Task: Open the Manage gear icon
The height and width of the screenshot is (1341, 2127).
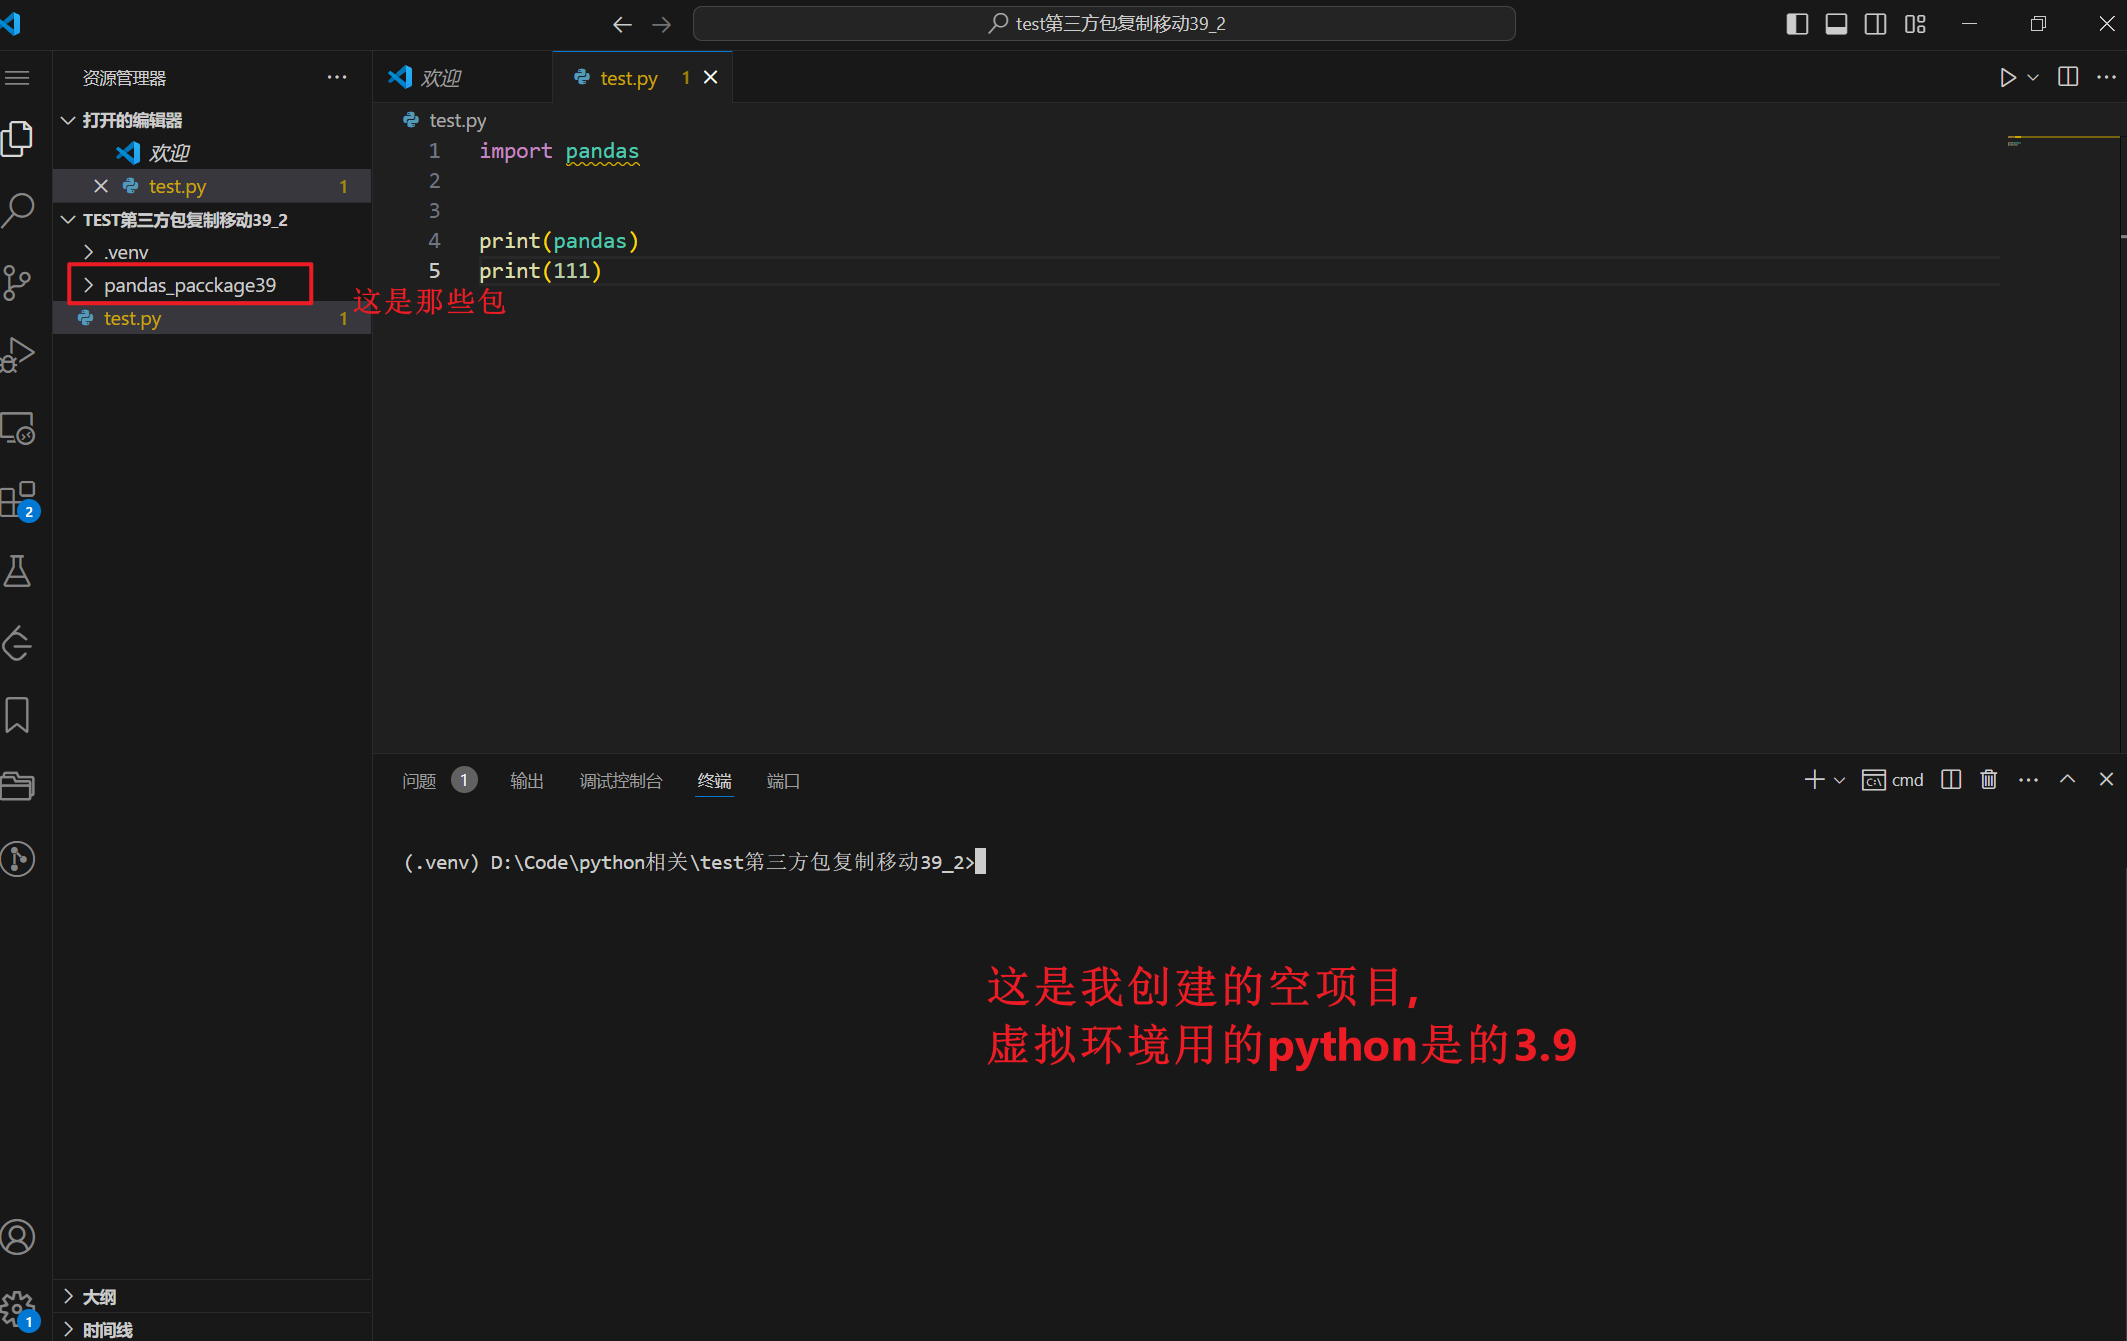Action: (x=18, y=1309)
